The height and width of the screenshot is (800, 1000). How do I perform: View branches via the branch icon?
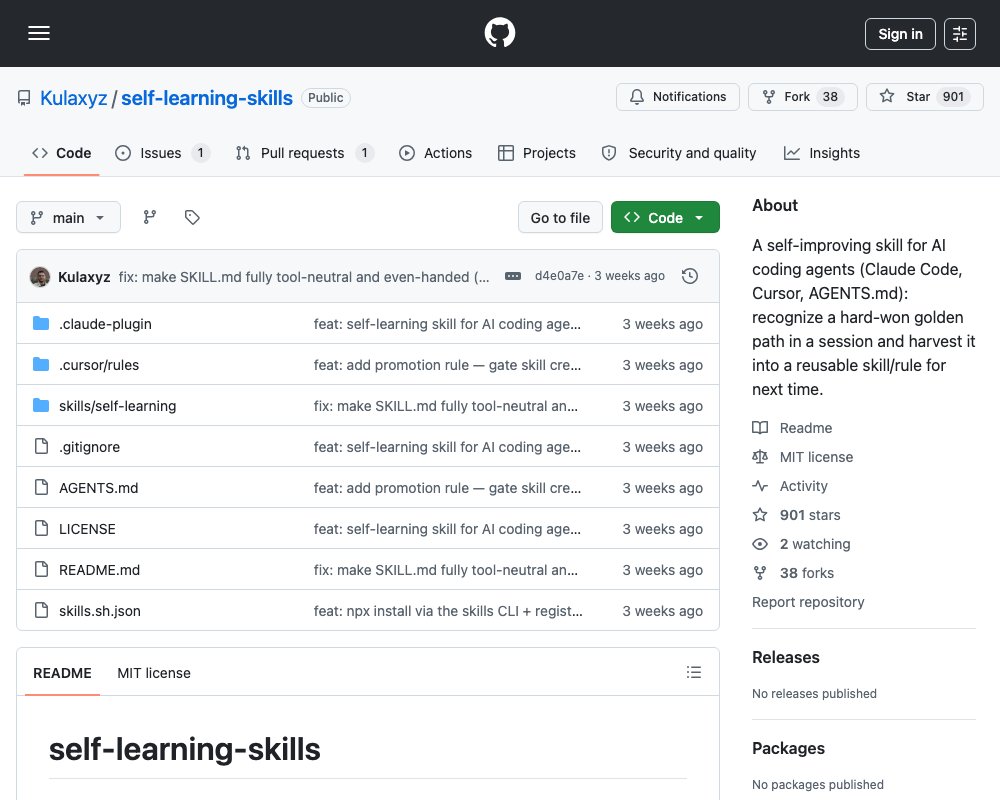pos(150,218)
